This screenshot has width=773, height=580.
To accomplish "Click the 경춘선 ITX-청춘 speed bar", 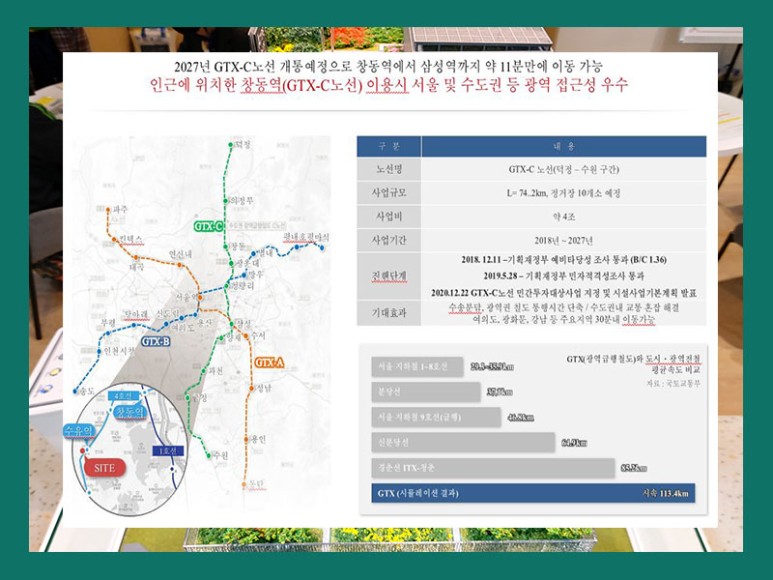I will (x=493, y=468).
